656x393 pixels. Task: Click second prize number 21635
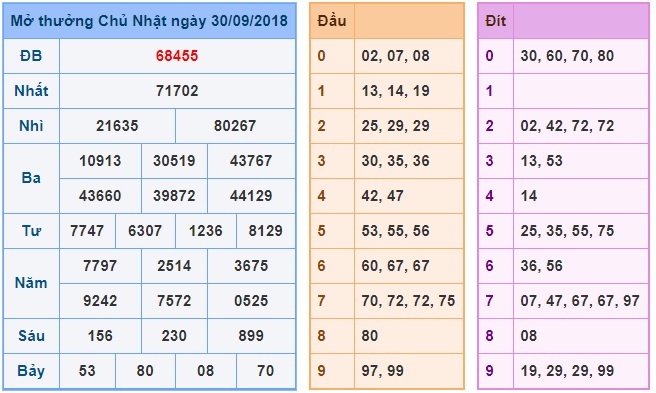coord(117,126)
